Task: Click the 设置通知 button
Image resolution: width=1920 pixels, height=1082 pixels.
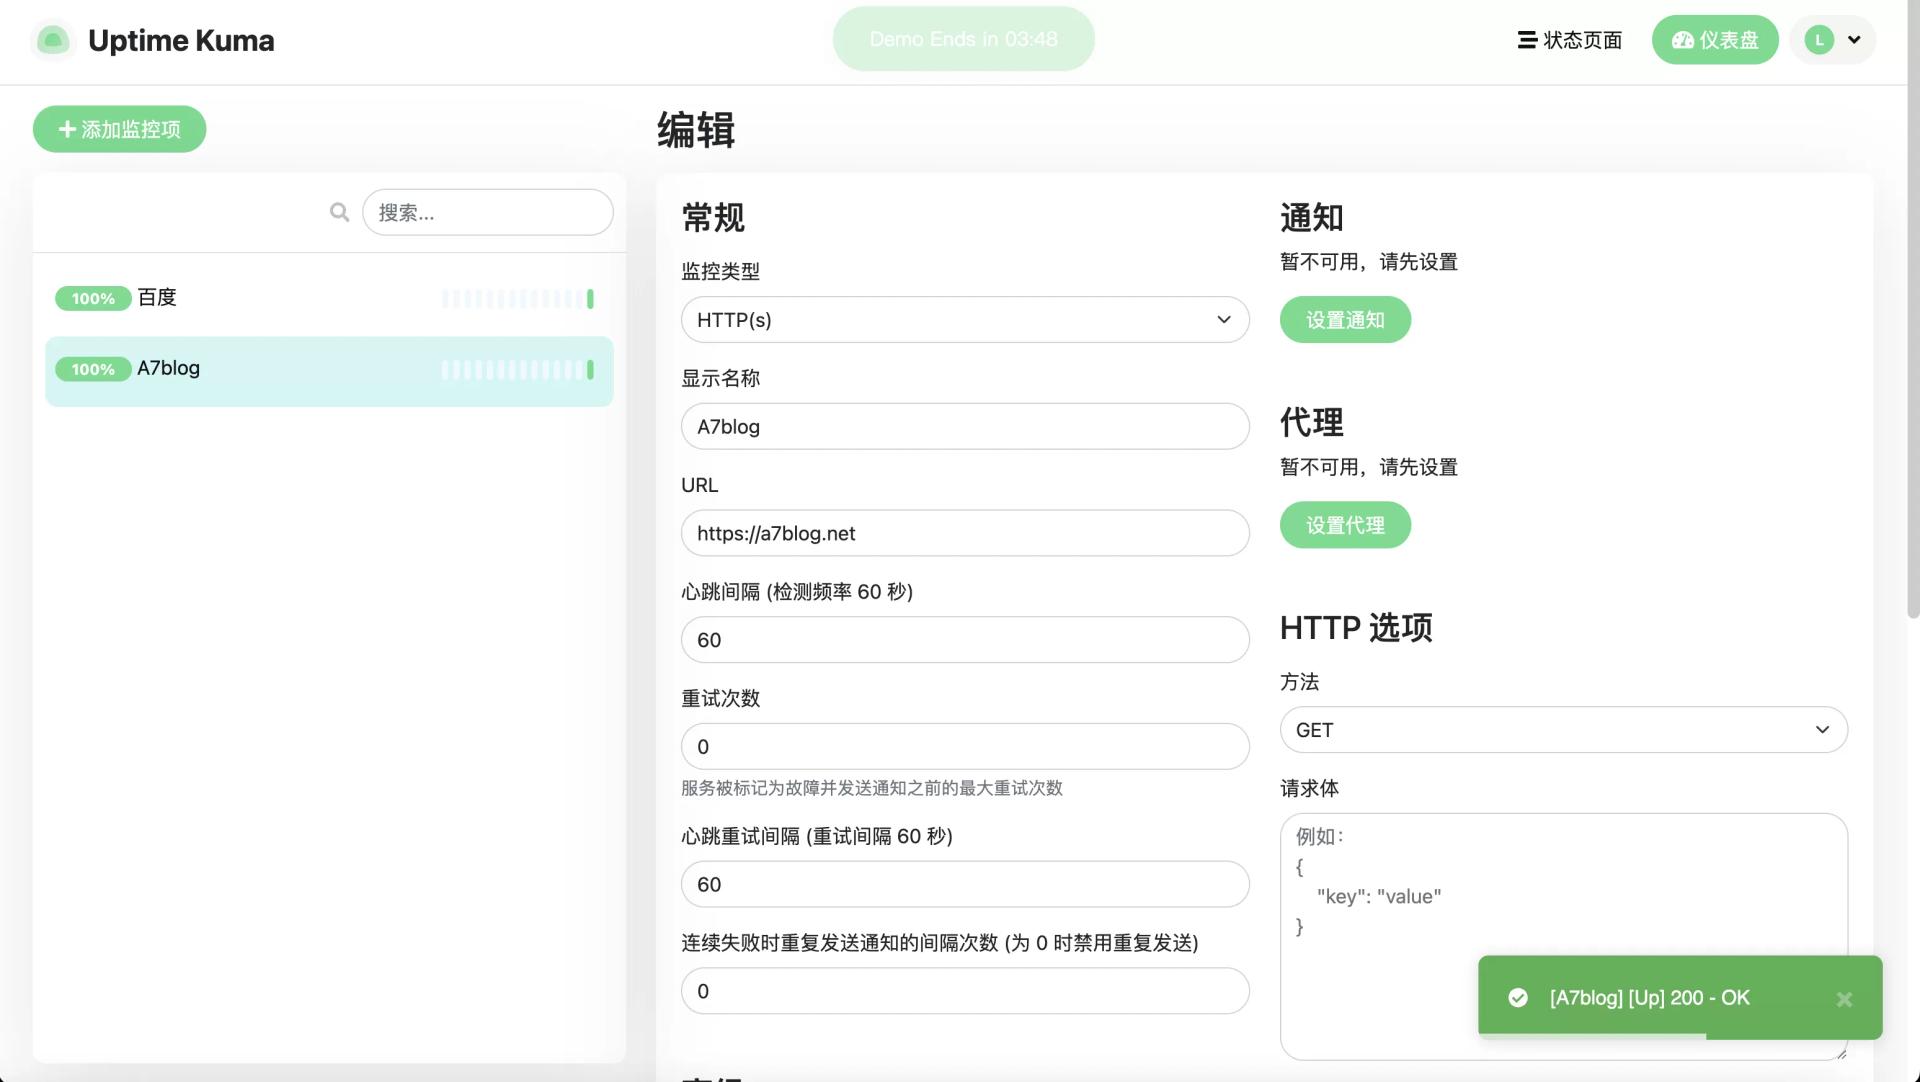Action: (x=1345, y=320)
